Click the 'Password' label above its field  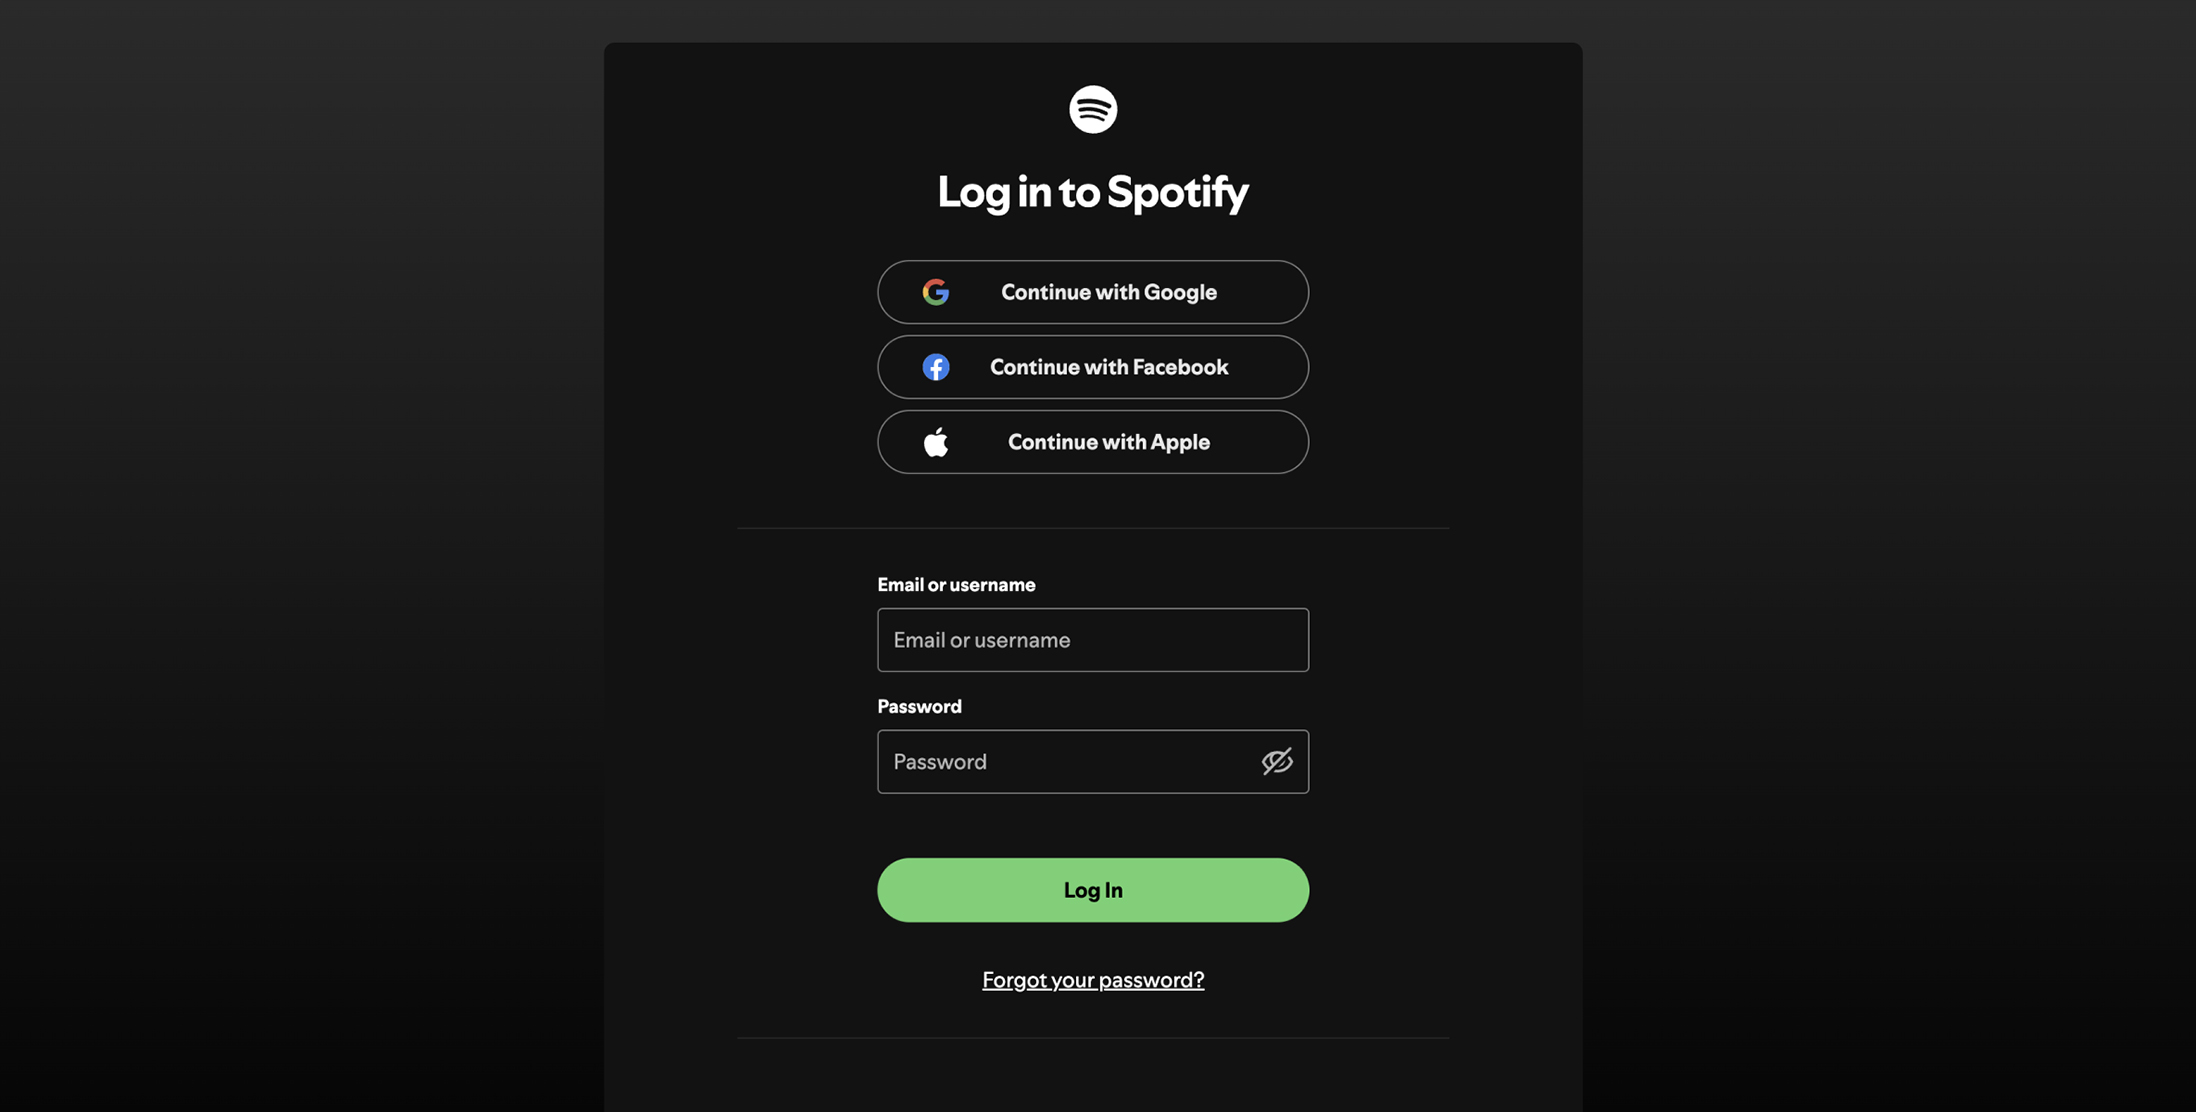pos(919,707)
